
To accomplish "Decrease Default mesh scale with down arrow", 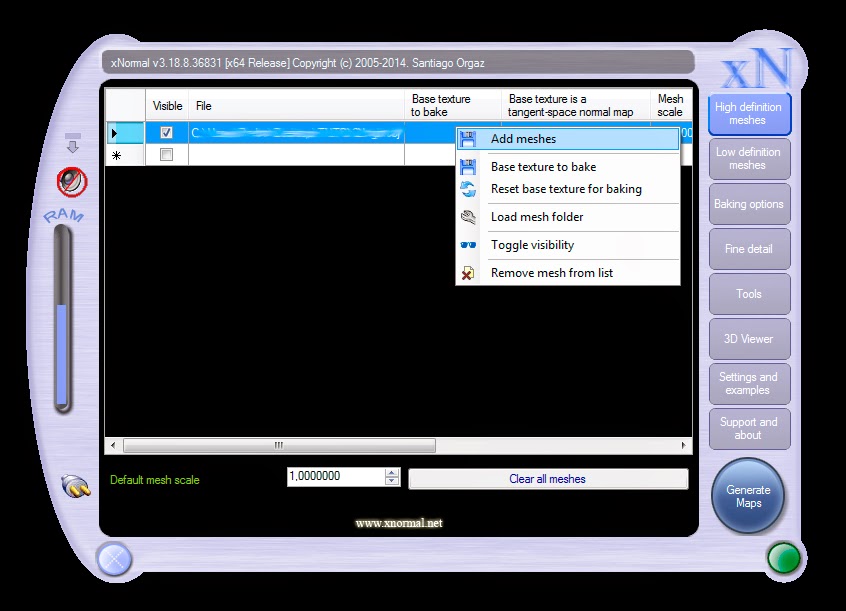I will (392, 481).
